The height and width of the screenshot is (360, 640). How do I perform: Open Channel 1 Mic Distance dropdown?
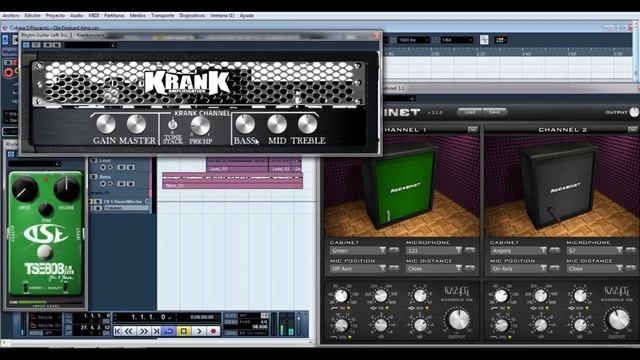click(434, 269)
